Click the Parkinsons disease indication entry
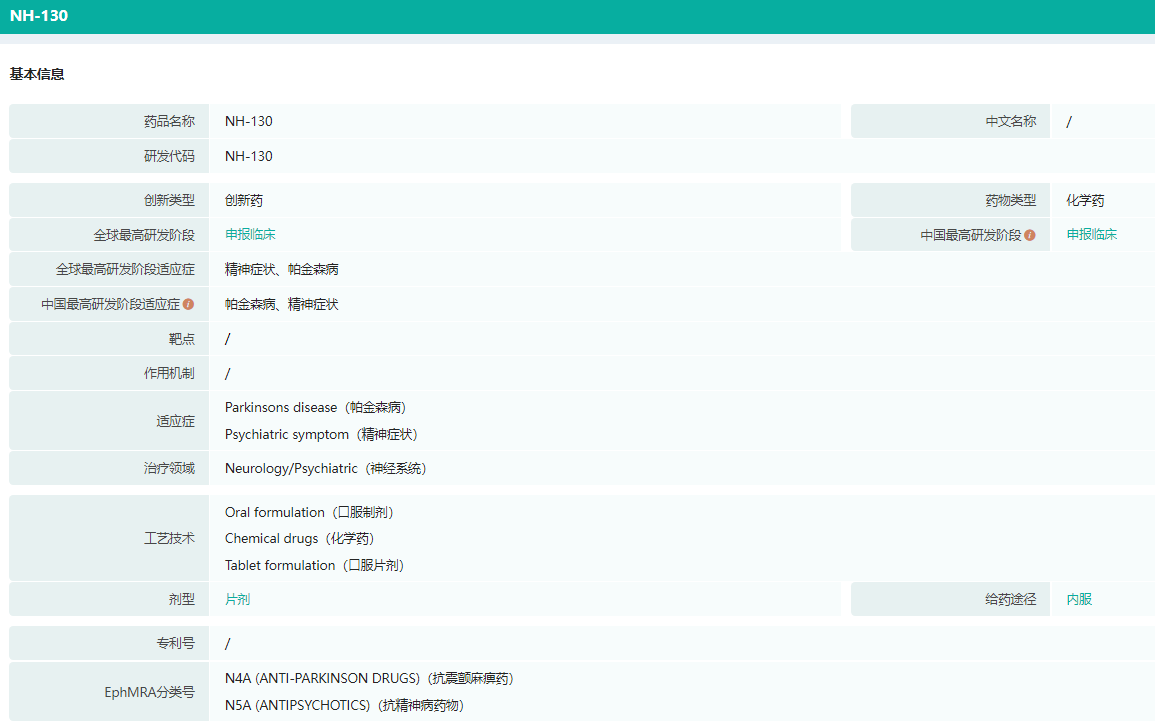The width and height of the screenshot is (1155, 728). point(315,408)
